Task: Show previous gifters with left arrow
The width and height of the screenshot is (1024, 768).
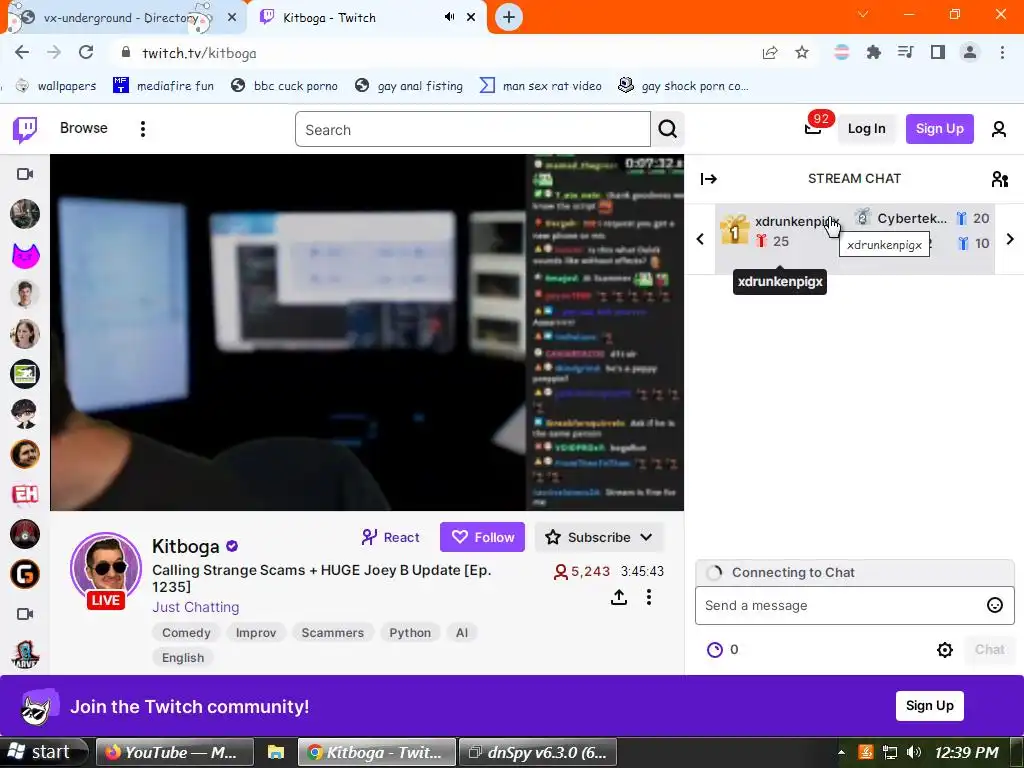Action: coord(700,239)
